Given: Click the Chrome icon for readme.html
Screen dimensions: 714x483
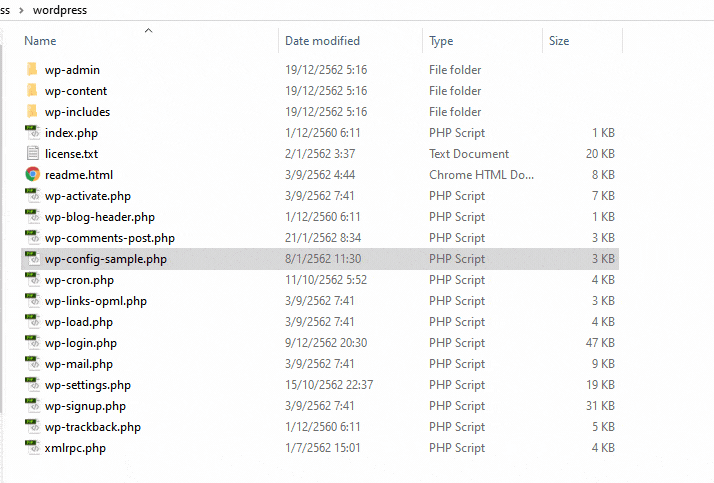Looking at the screenshot, I should (32, 174).
